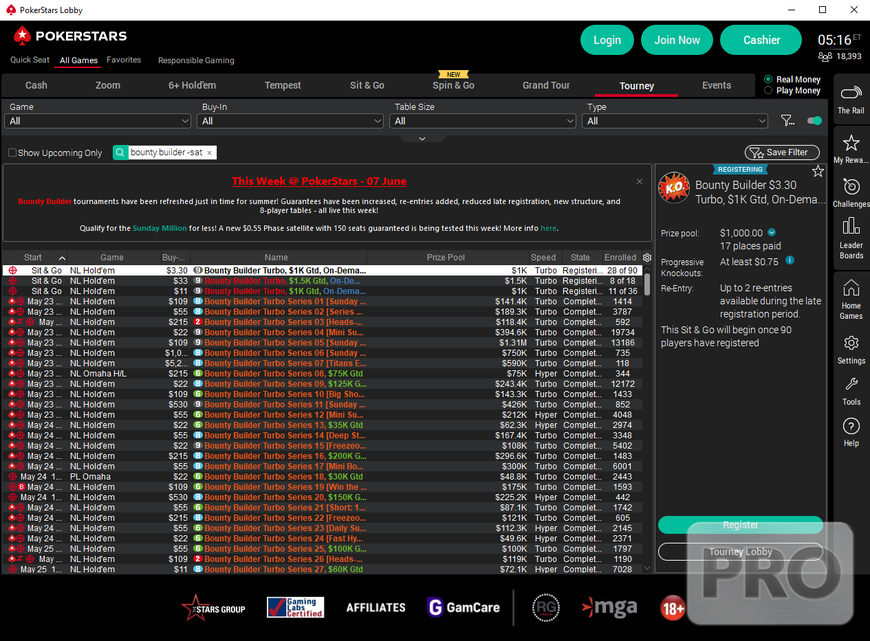Click the 'here' more info link
This screenshot has width=870, height=641.
[x=548, y=228]
